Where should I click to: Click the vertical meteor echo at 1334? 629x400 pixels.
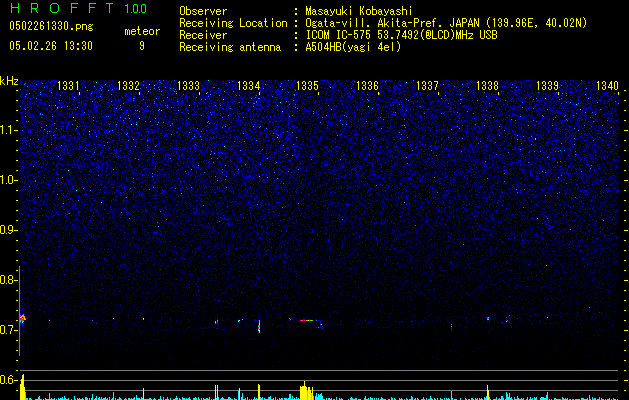coord(259,327)
